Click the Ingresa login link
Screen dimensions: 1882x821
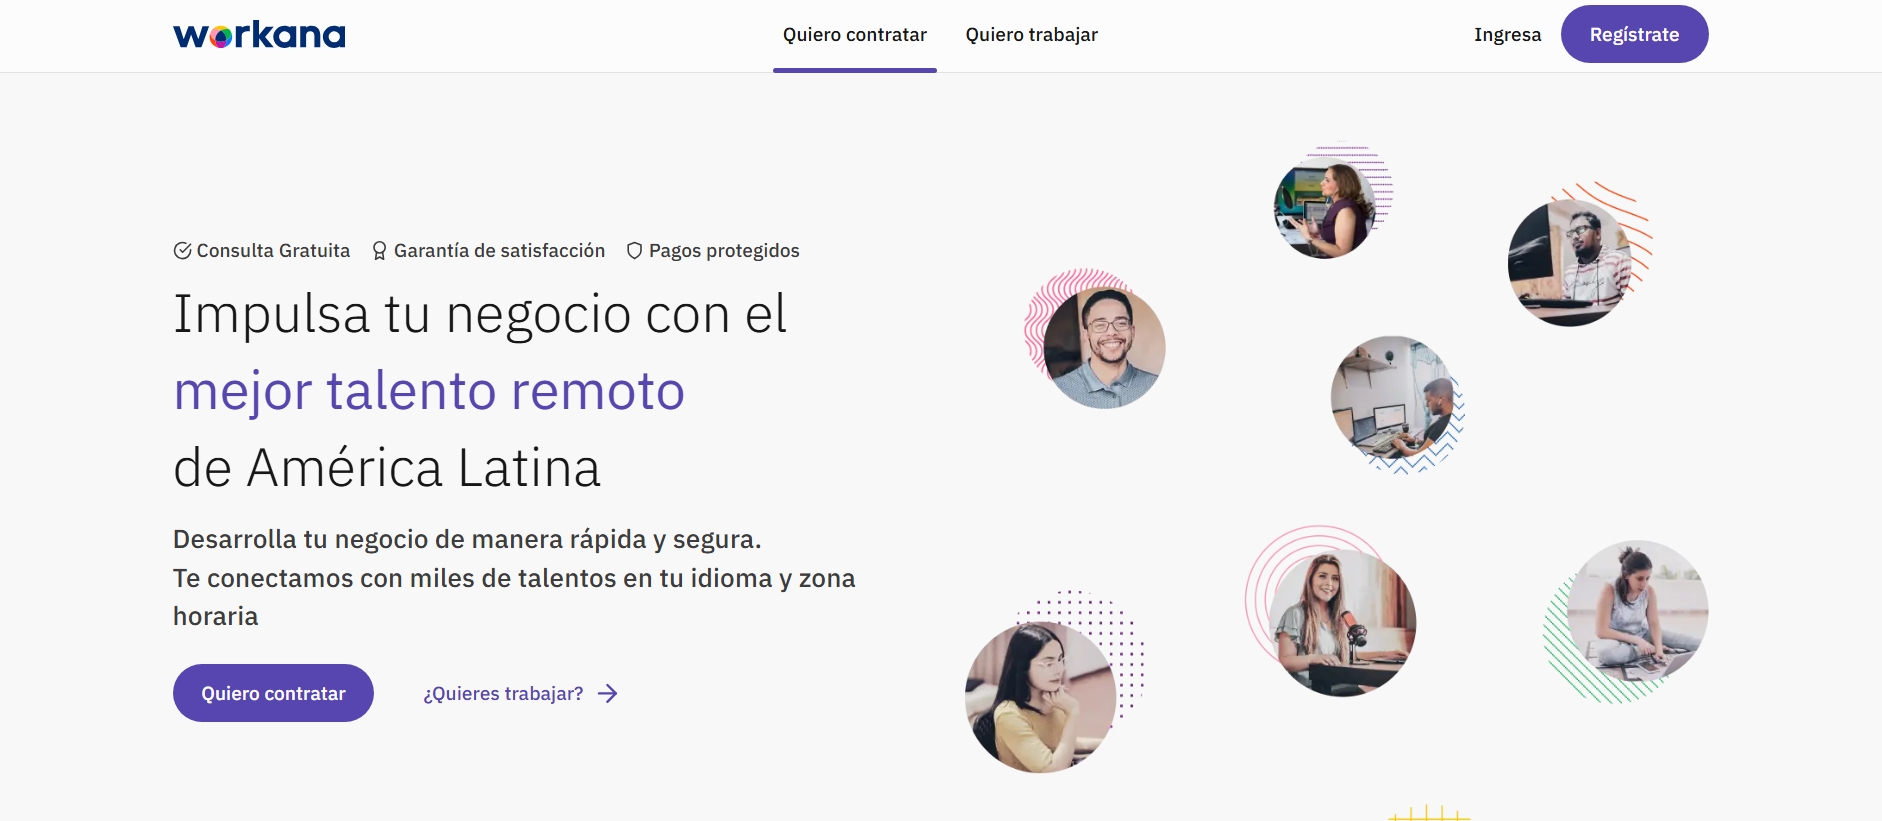point(1507,35)
